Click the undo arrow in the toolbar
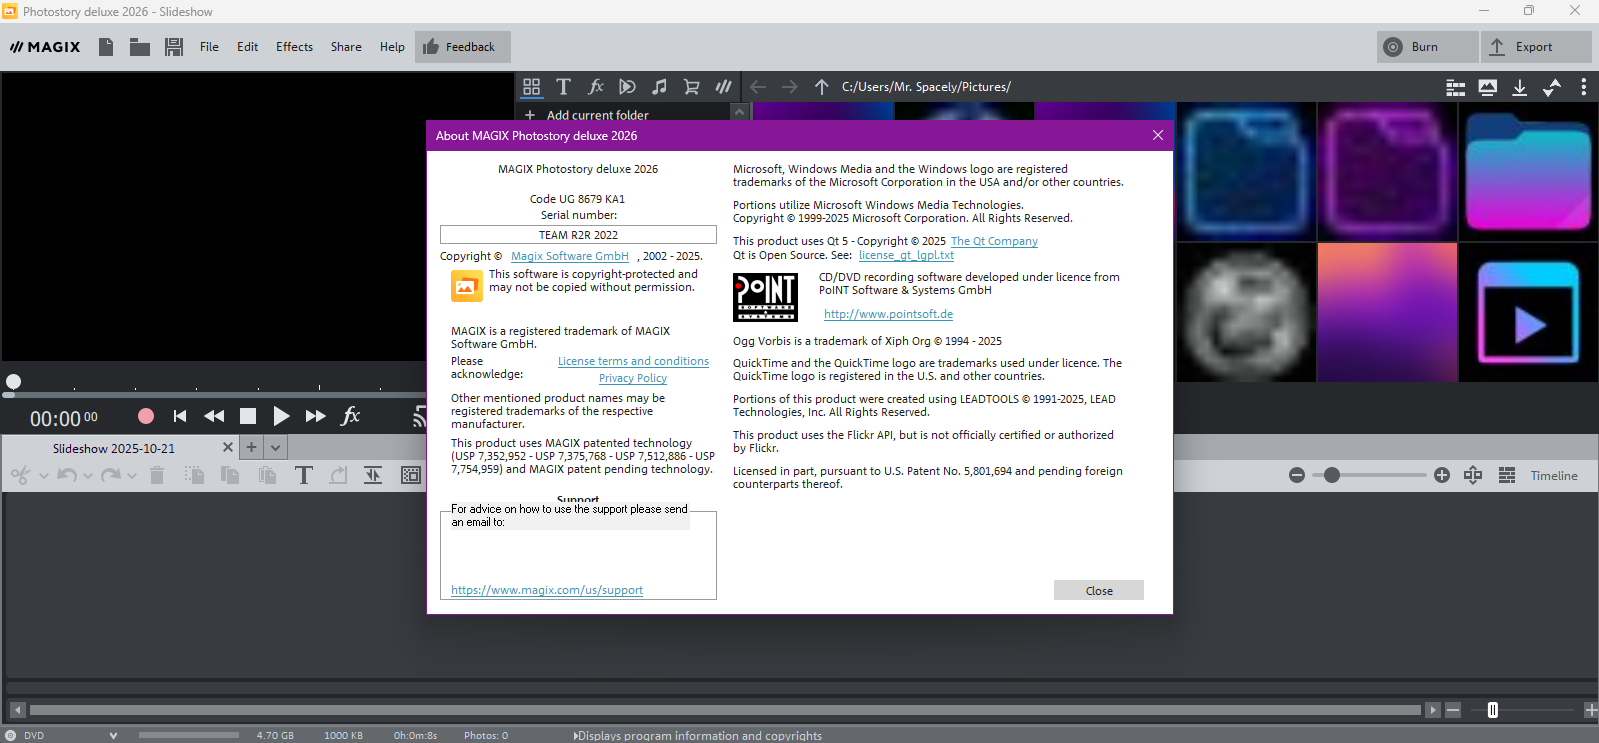The height and width of the screenshot is (743, 1599). (x=67, y=475)
